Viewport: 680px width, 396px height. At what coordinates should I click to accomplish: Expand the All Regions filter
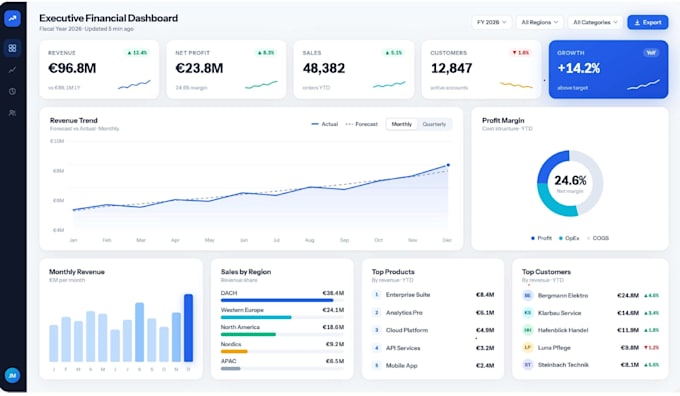539,22
